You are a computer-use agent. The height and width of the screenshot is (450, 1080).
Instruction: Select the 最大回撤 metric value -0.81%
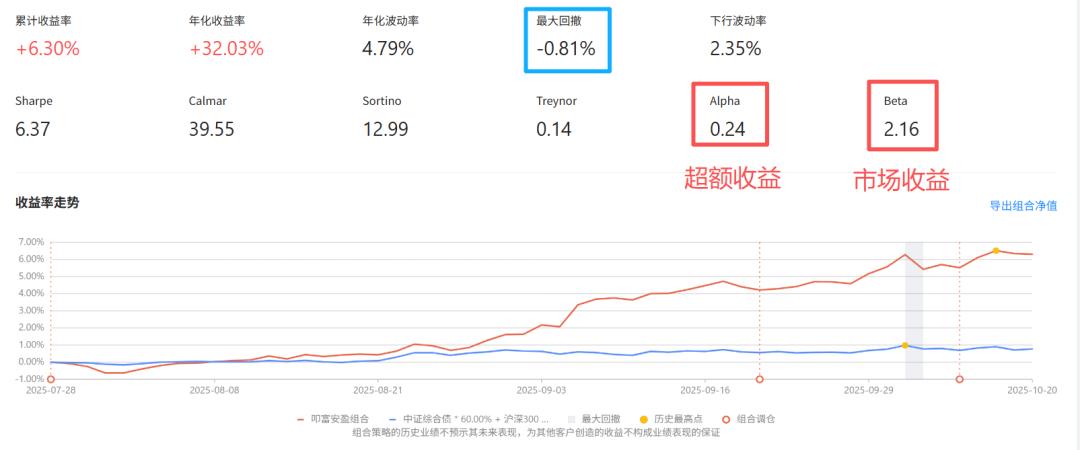[x=566, y=48]
